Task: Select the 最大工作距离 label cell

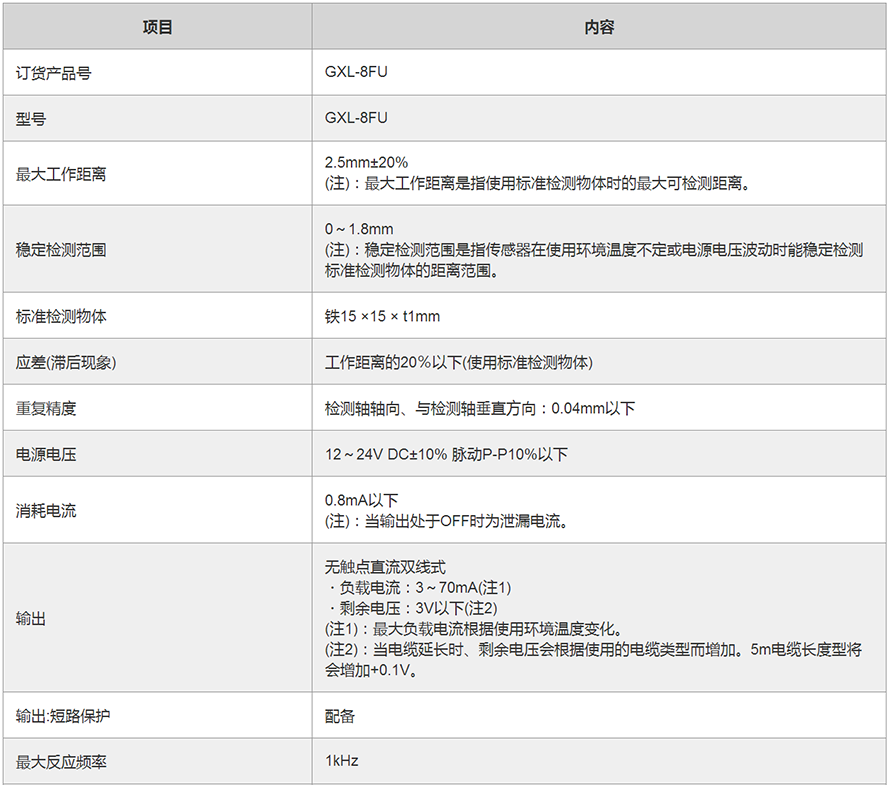Action: tap(61, 174)
